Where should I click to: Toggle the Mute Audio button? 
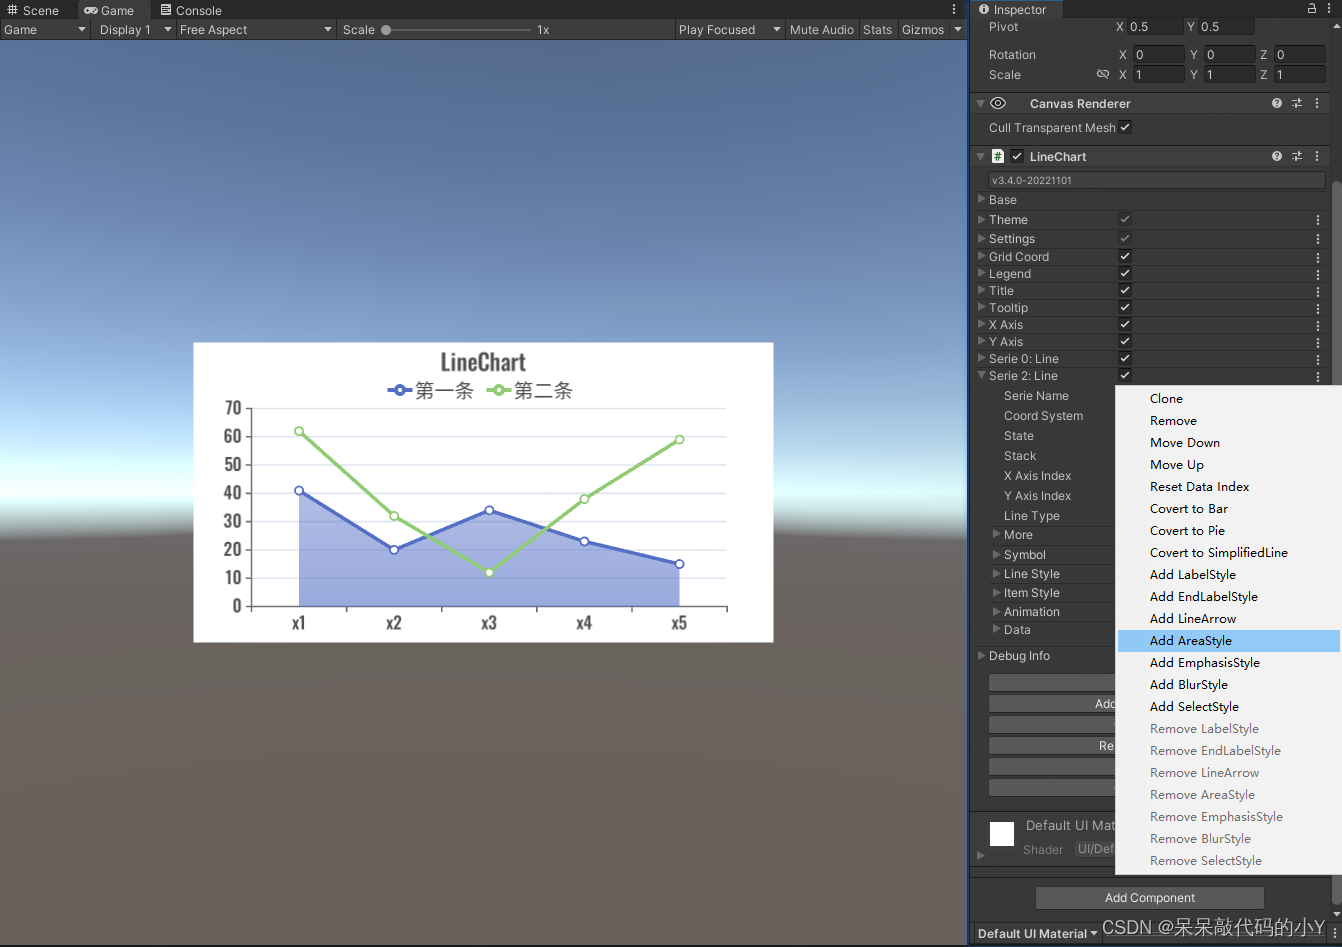822,30
